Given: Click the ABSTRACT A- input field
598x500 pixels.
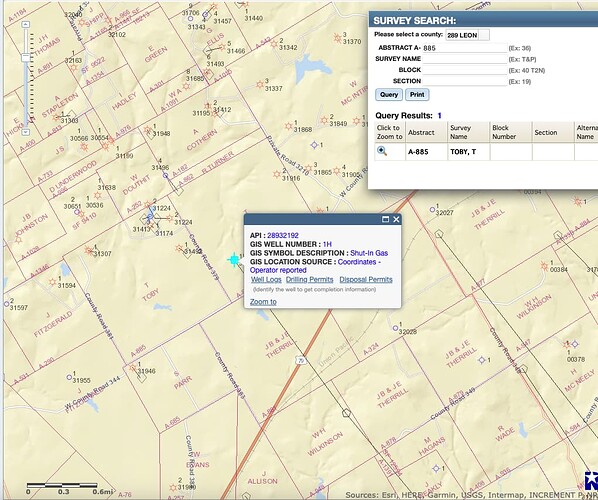Looking at the screenshot, I should pos(464,48).
